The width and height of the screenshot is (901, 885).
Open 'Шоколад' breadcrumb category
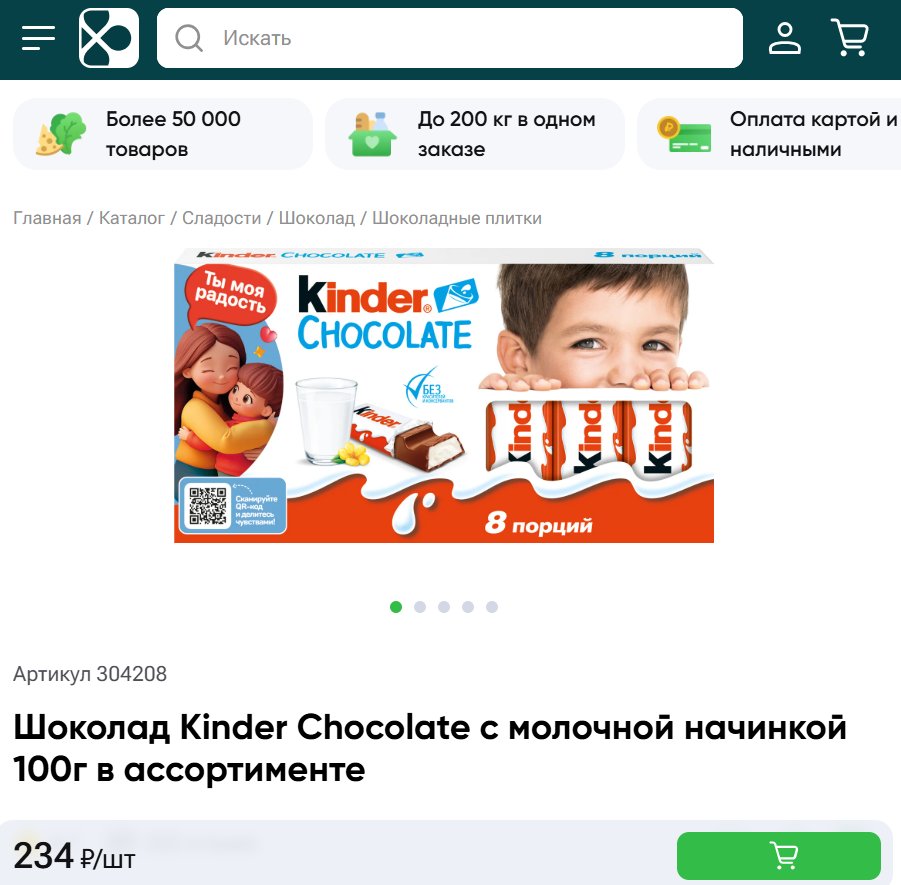(x=317, y=218)
